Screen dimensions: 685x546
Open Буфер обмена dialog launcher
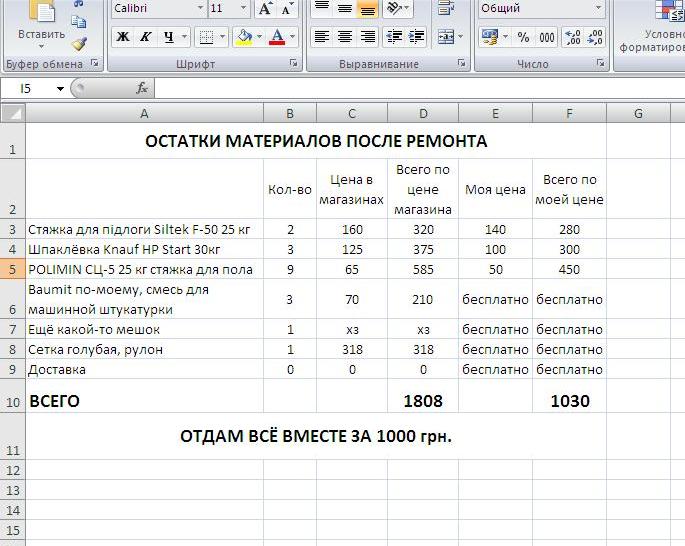[x=94, y=63]
